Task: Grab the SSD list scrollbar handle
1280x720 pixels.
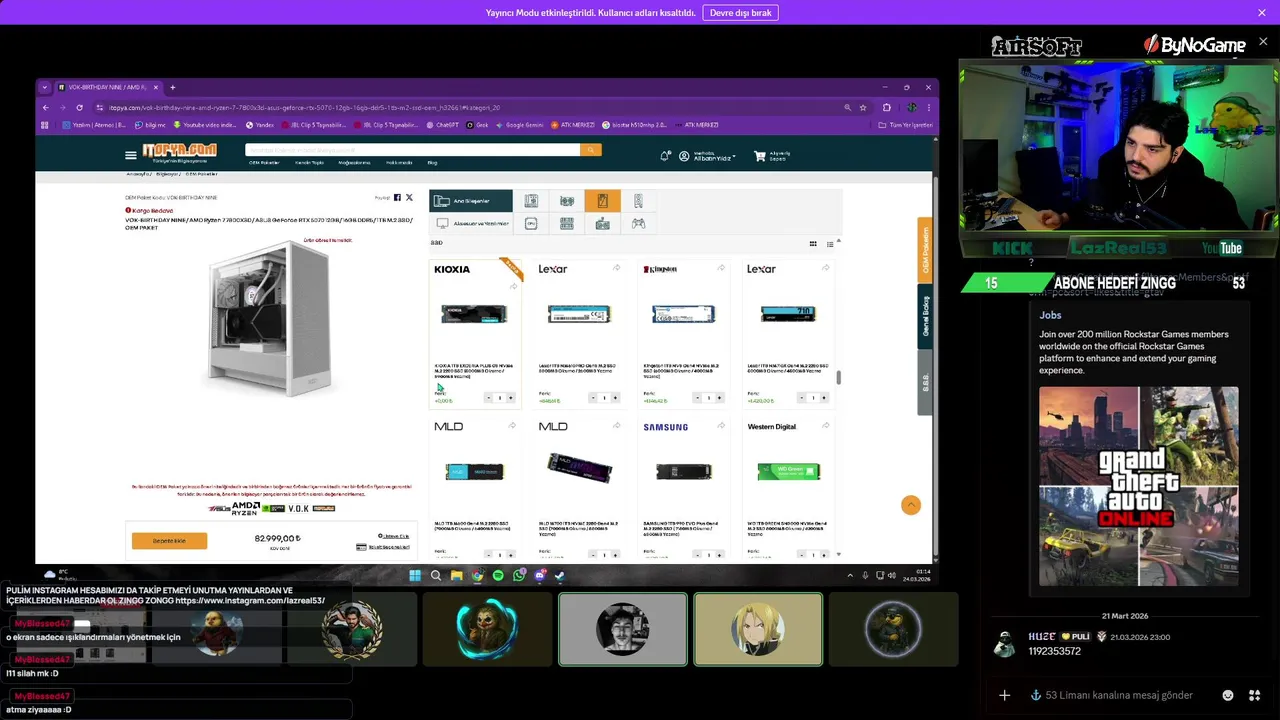Action: 839,377
